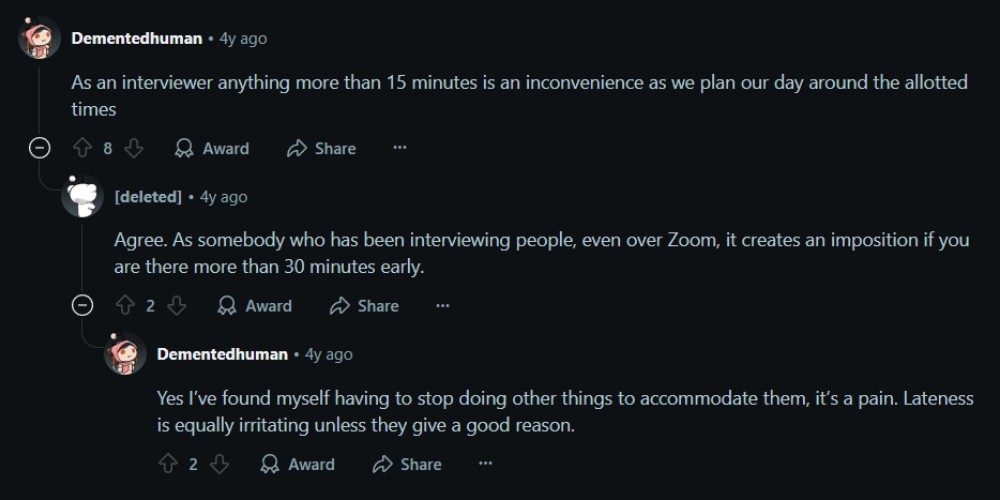Award the reply about accommodating early candidates
Viewport: 1000px width, 500px height.
point(297,464)
